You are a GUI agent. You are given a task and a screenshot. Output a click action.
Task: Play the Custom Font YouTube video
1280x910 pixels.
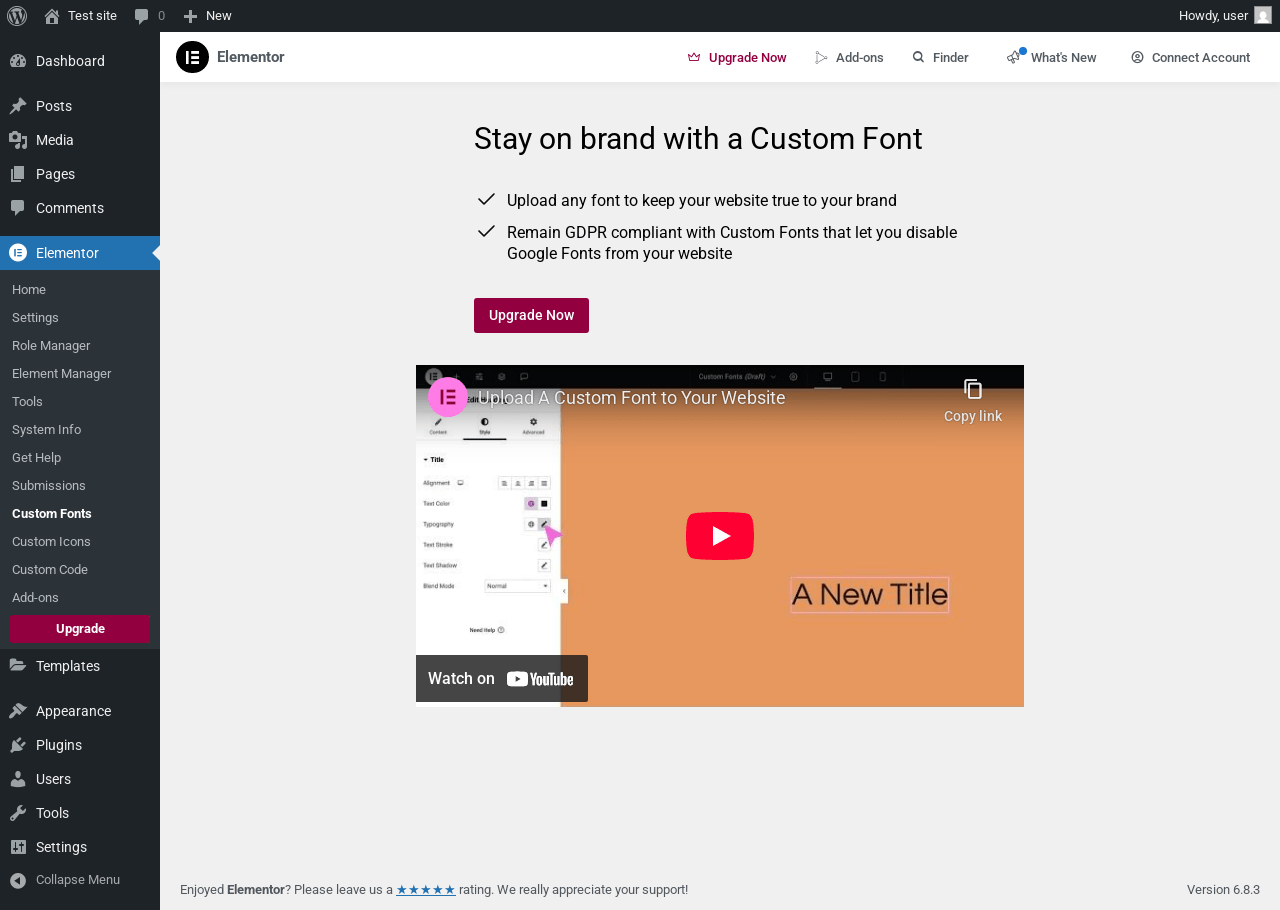[720, 536]
